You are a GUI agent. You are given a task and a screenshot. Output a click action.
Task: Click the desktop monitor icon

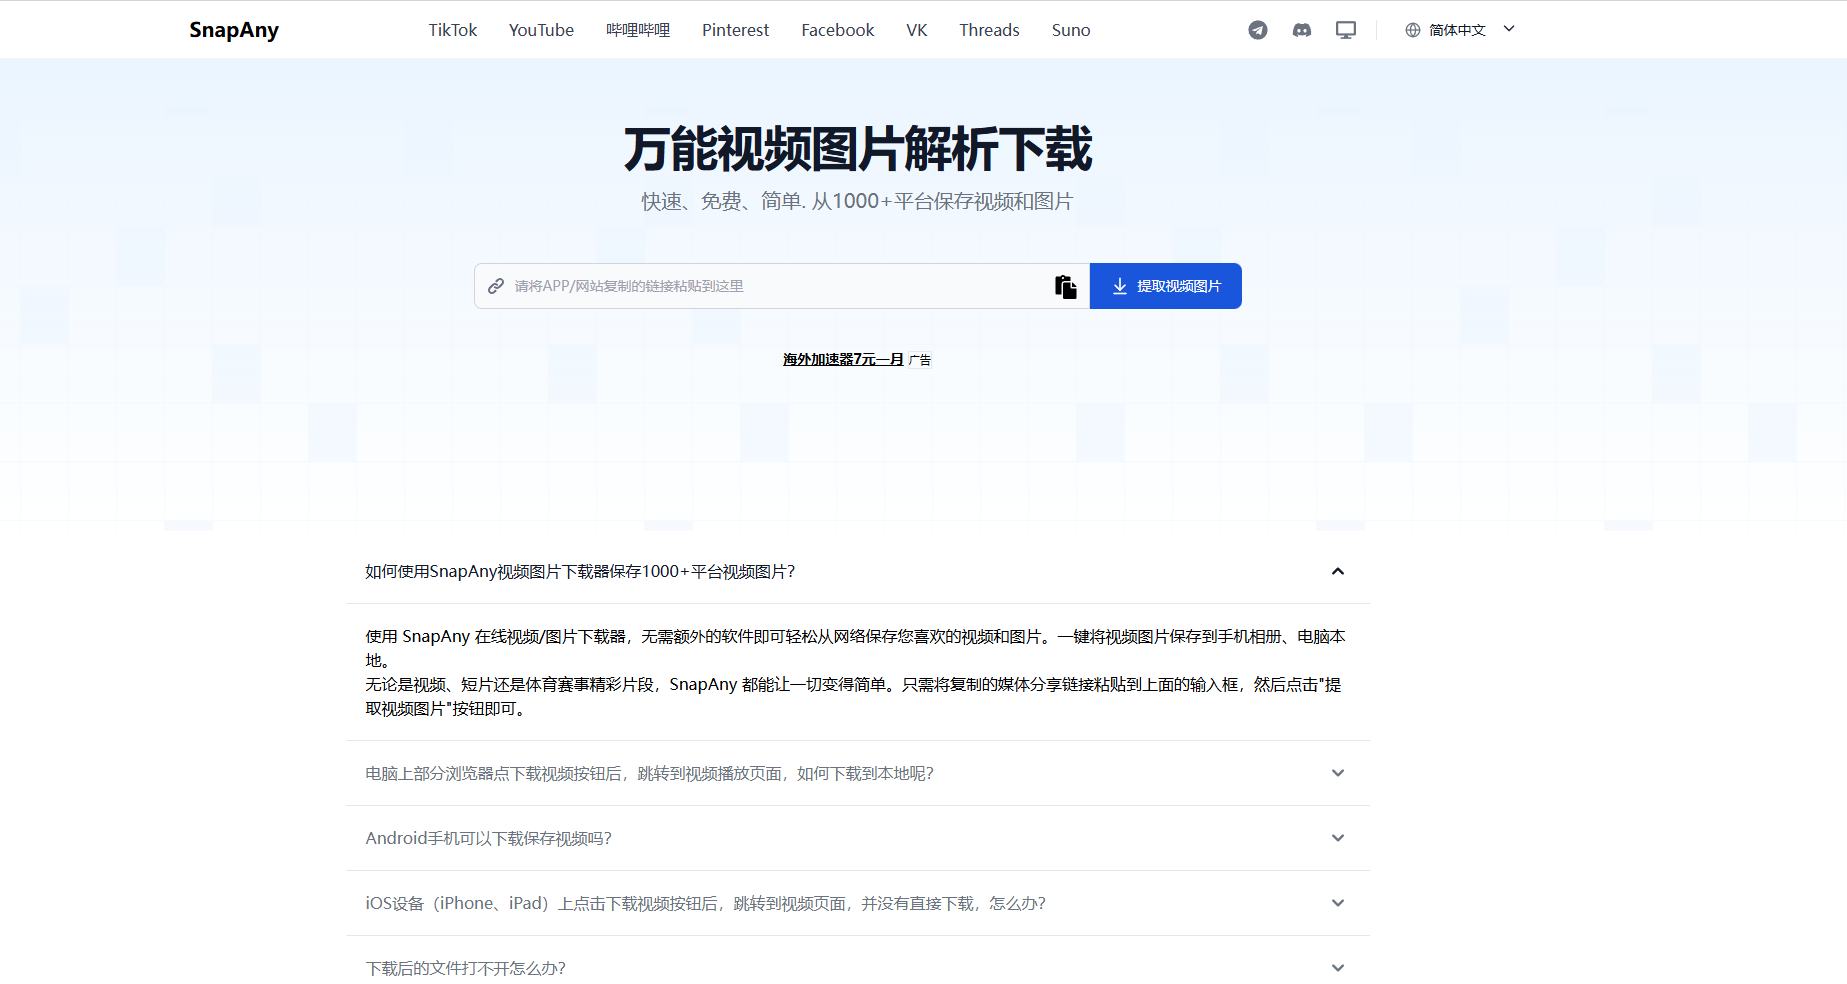1346,30
